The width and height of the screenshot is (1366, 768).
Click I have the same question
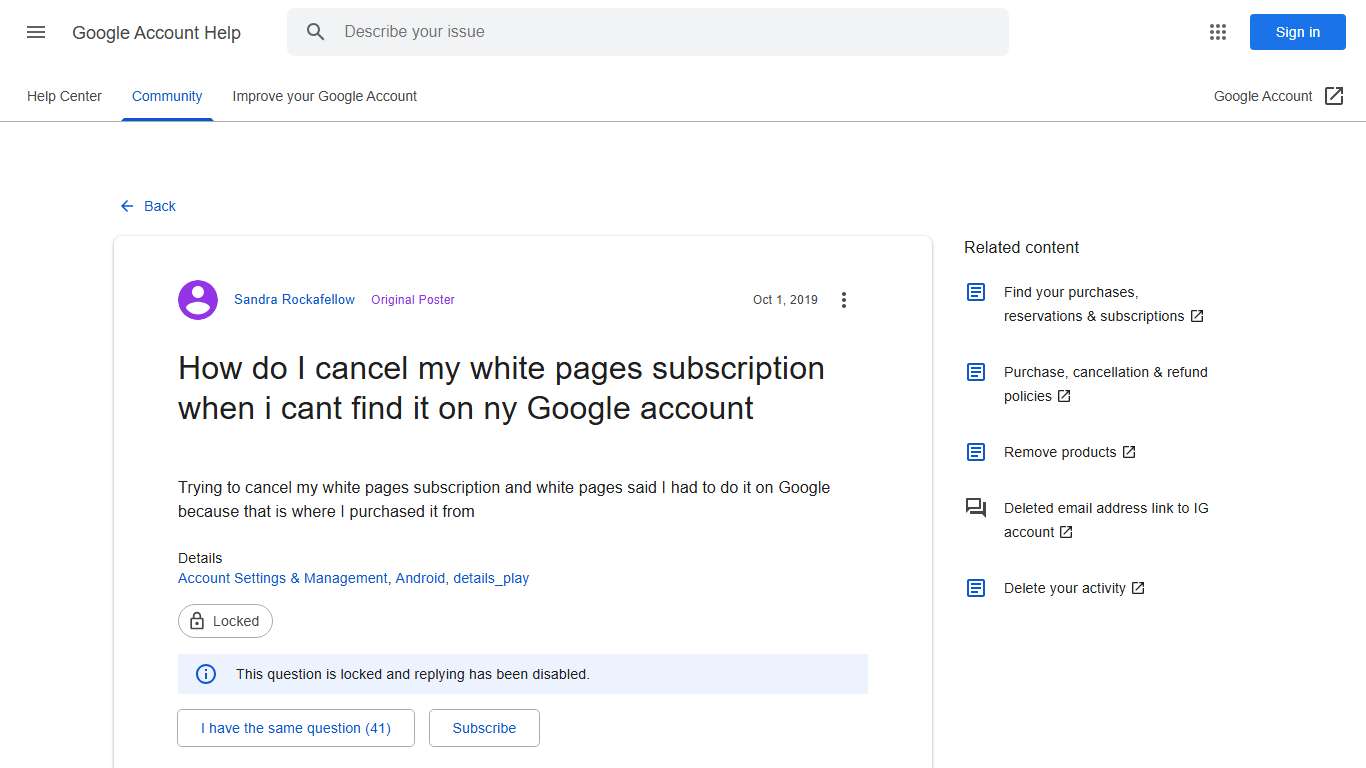point(295,728)
